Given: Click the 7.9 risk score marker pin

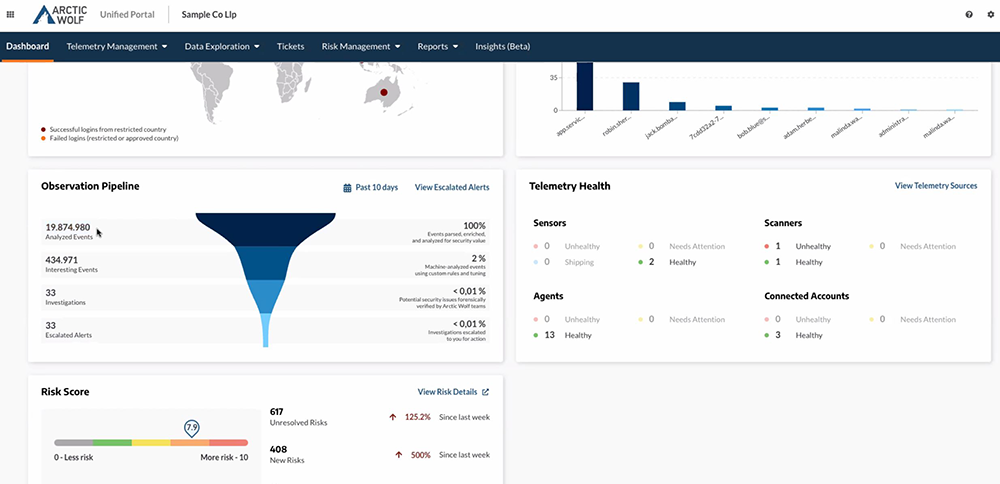Looking at the screenshot, I should 191,428.
